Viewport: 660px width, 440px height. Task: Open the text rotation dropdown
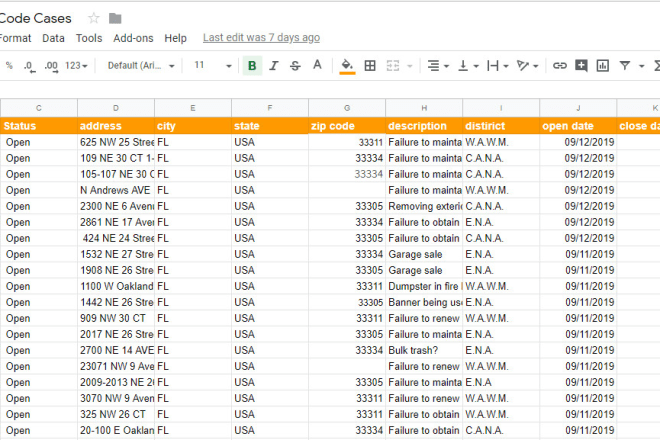click(x=527, y=66)
